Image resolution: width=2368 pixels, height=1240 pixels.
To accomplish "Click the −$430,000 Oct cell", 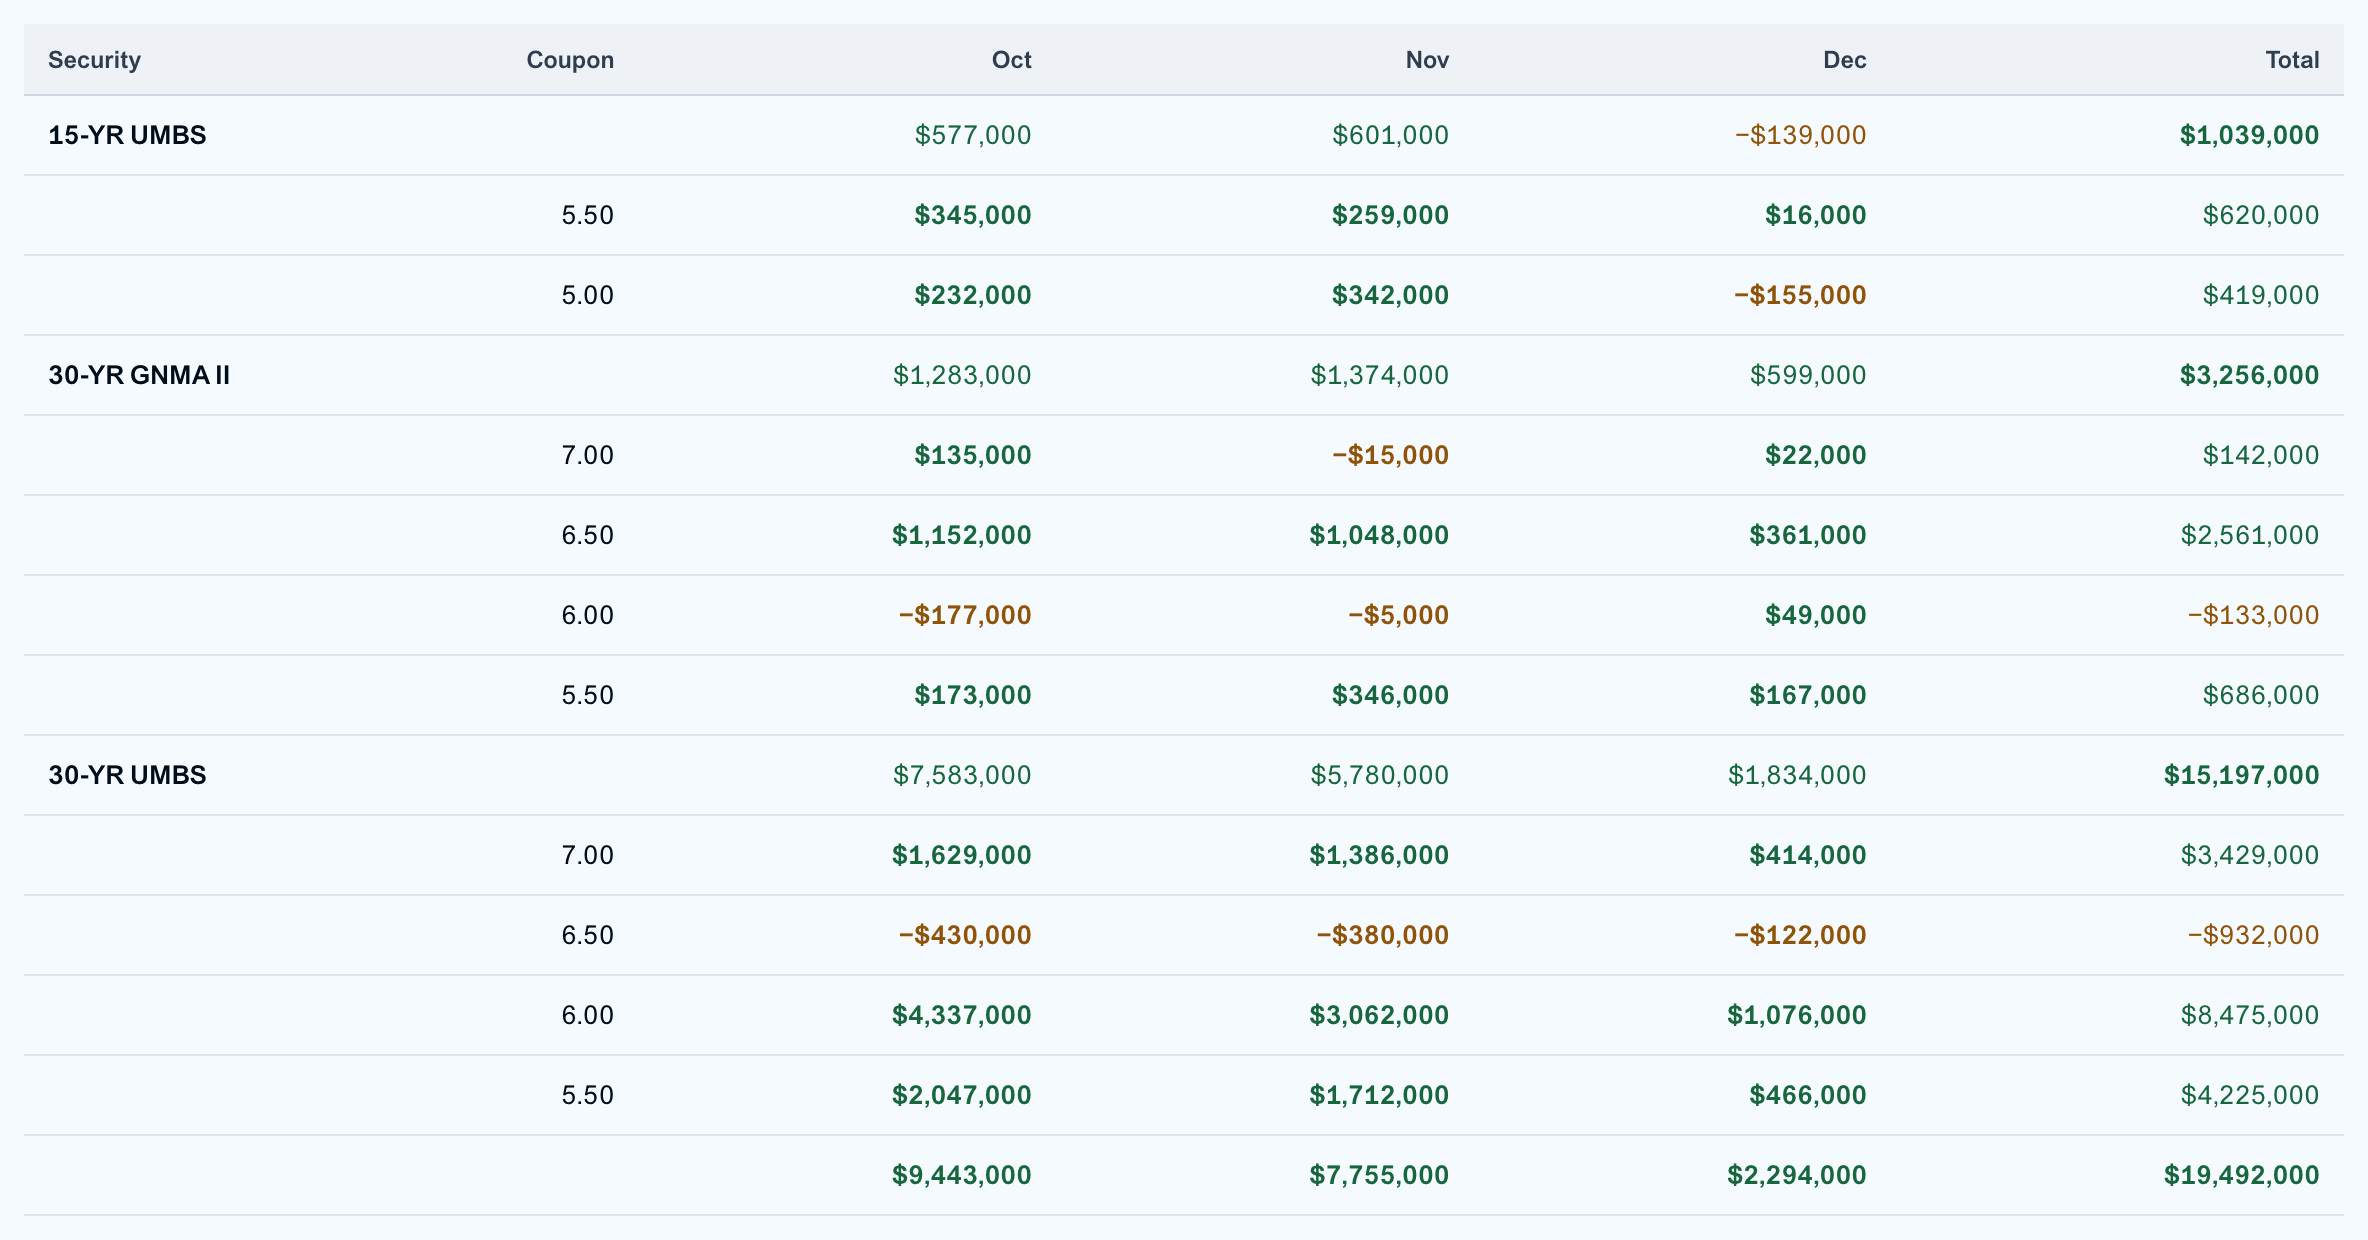I will click(x=965, y=935).
